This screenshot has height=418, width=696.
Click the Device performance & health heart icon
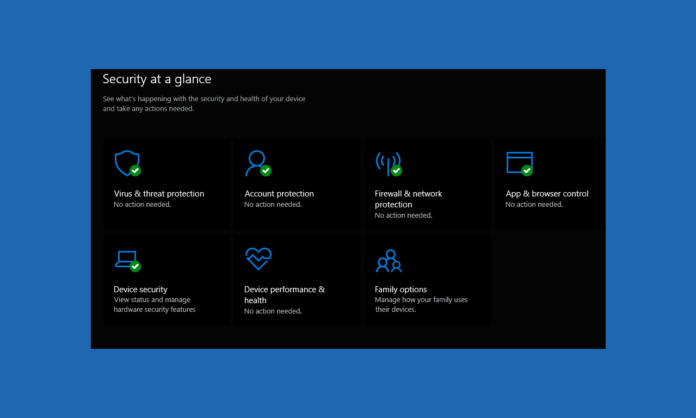pos(258,259)
